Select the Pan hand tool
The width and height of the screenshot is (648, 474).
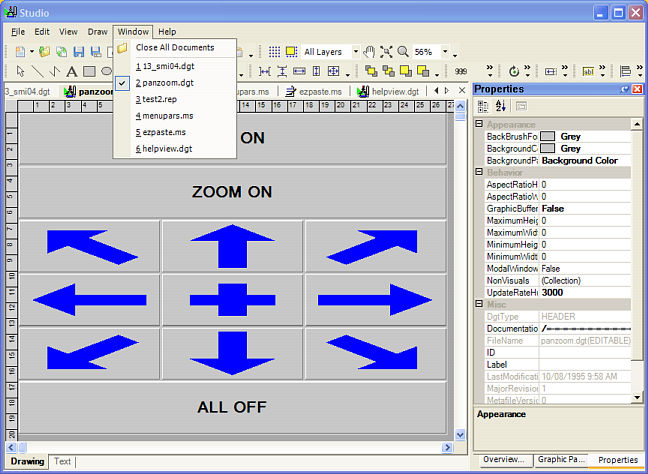368,51
